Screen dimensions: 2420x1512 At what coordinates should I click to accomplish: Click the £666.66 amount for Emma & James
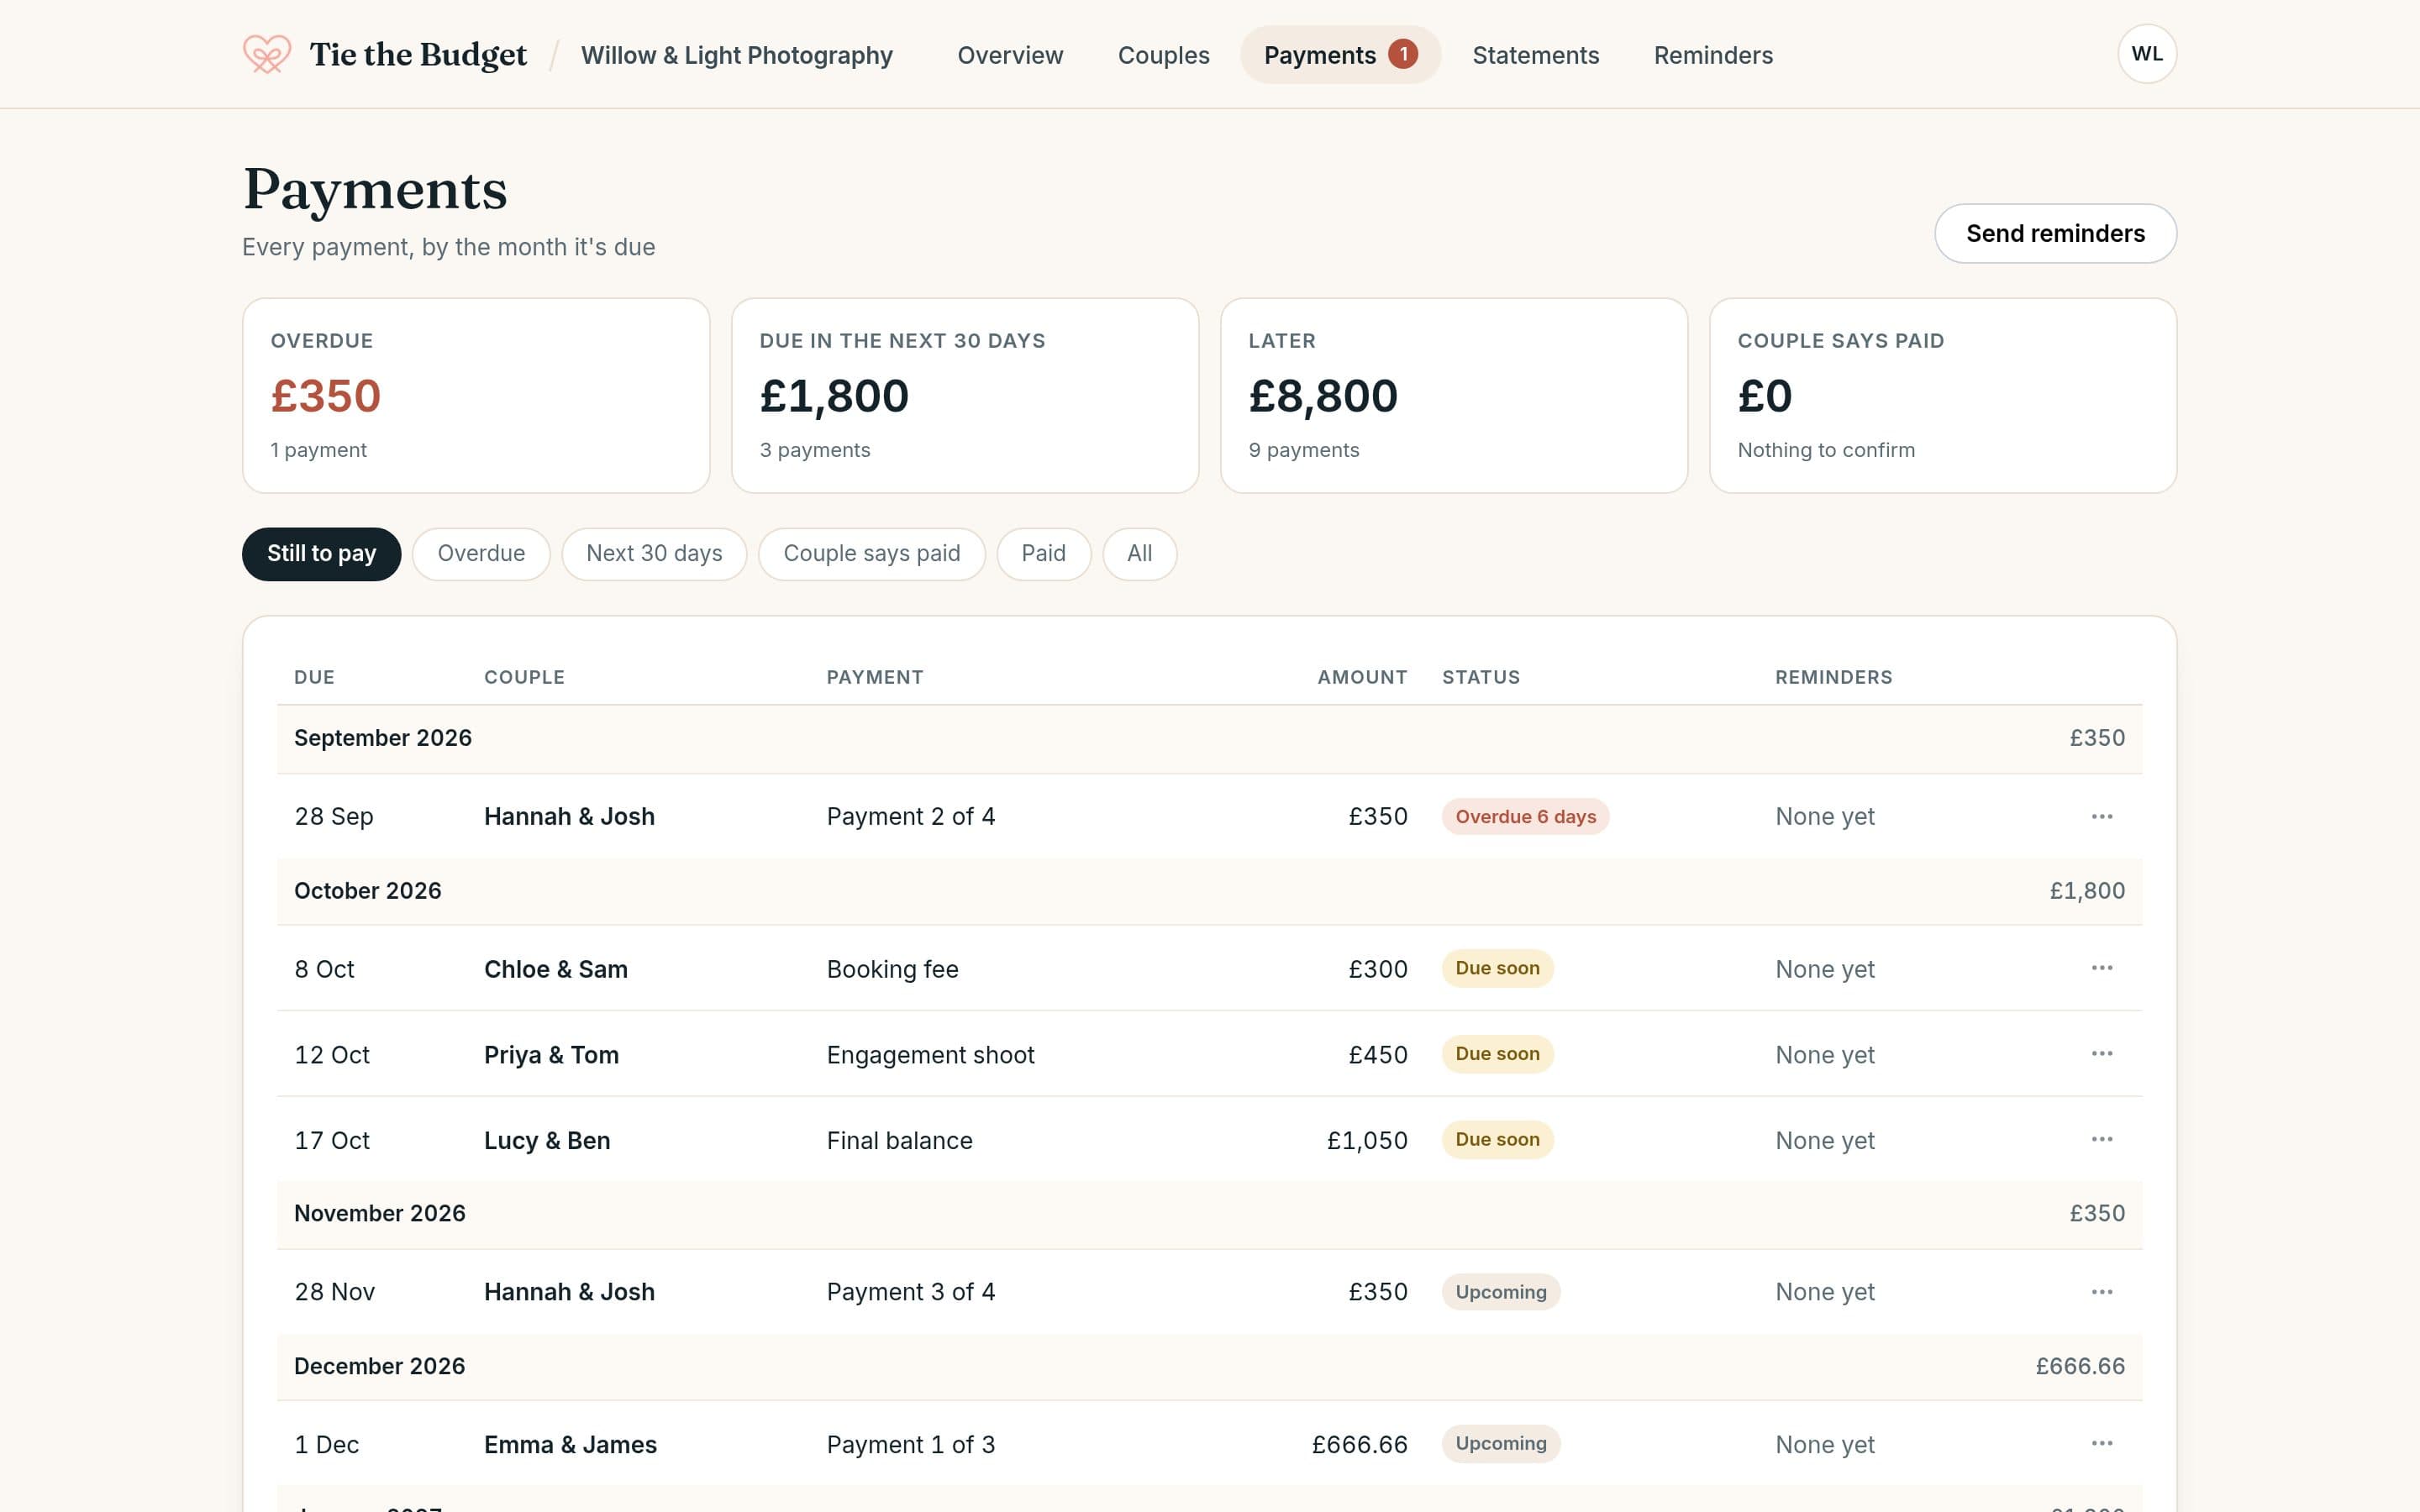click(x=1359, y=1445)
